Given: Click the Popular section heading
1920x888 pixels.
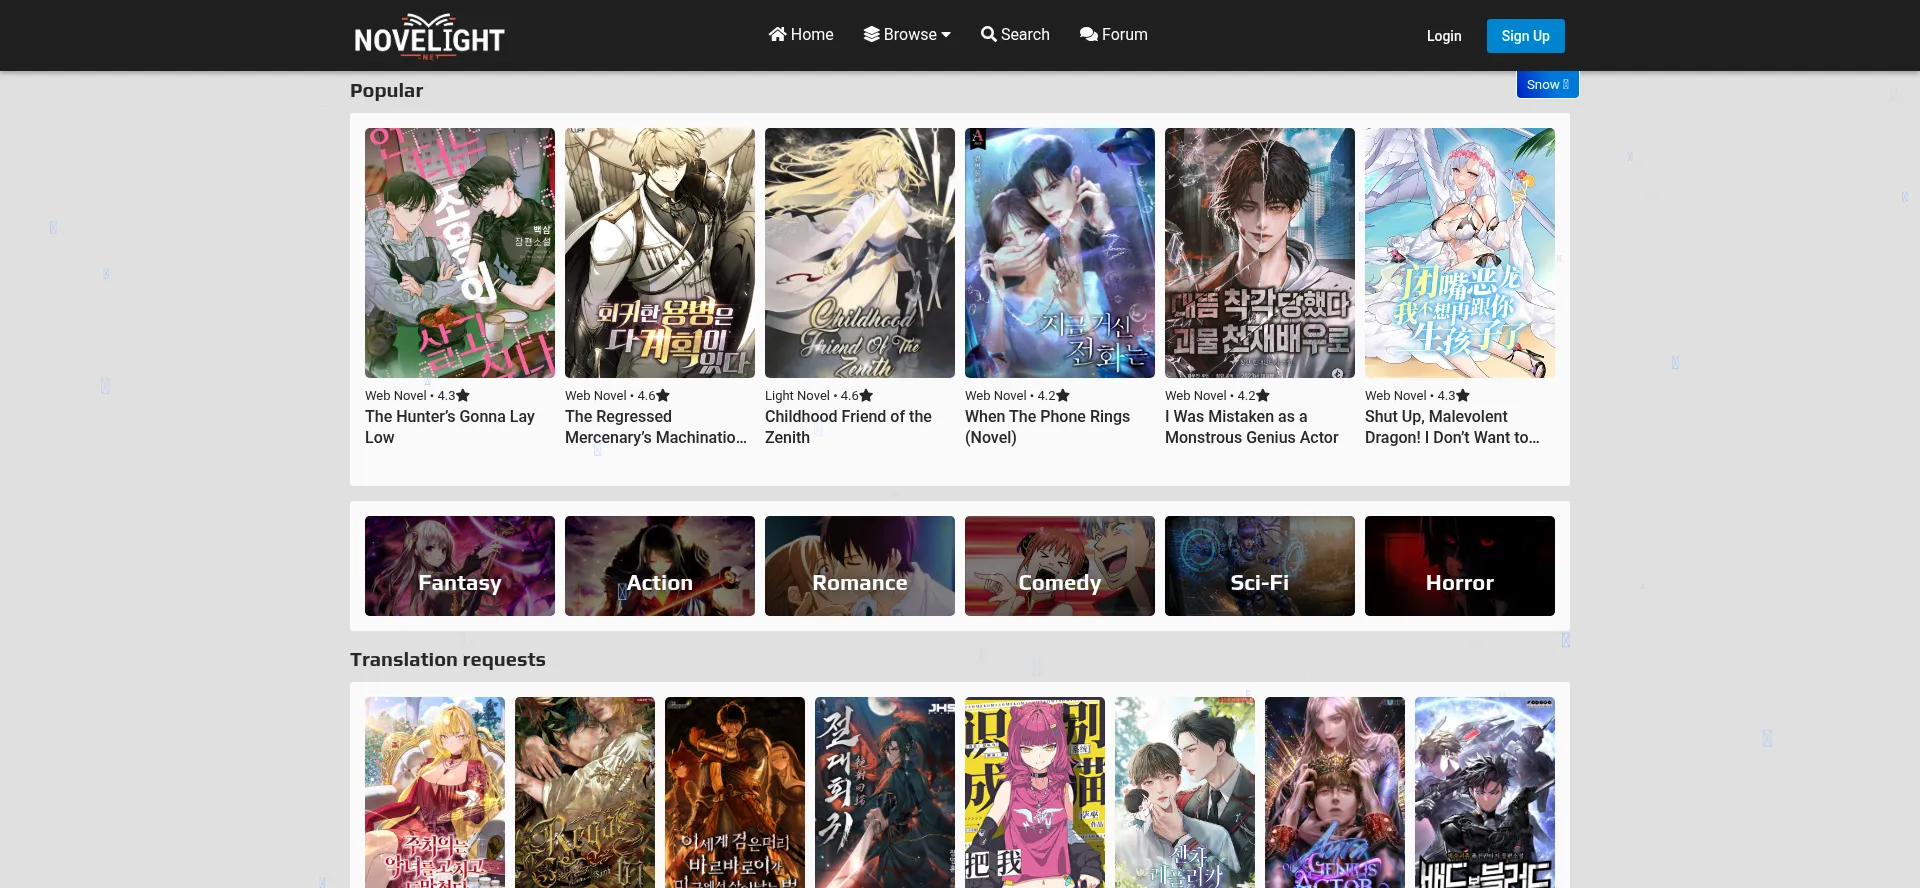Looking at the screenshot, I should [386, 91].
